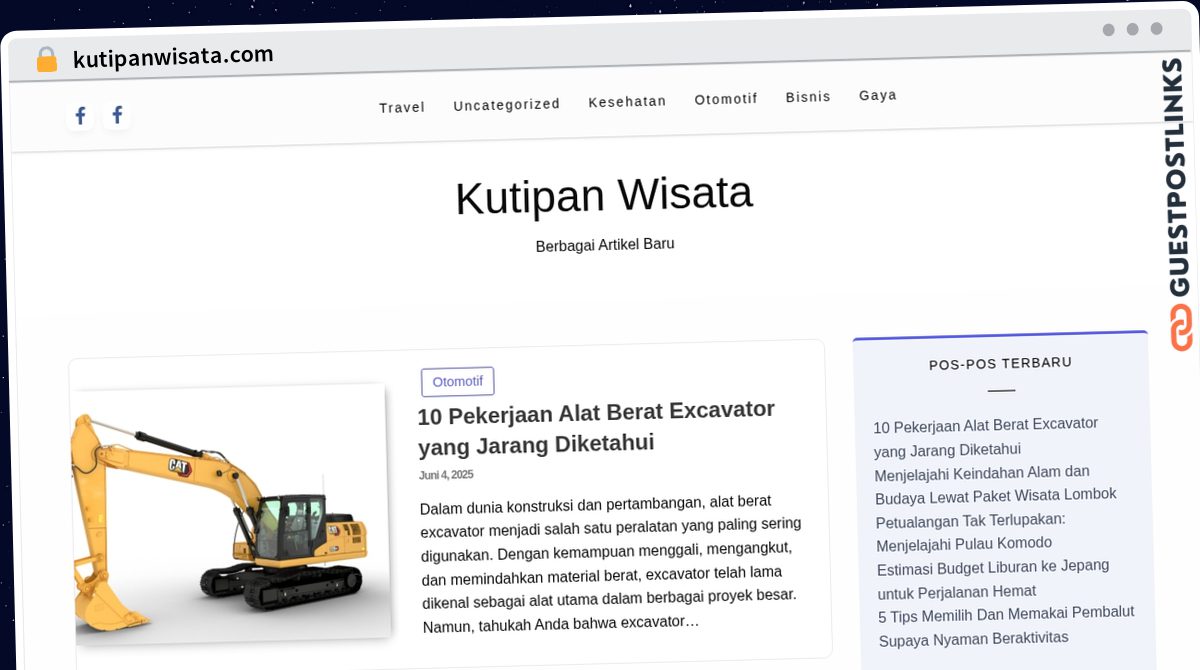
Task: Click the GuestPostLinks chain logo icon
Action: click(x=1181, y=327)
